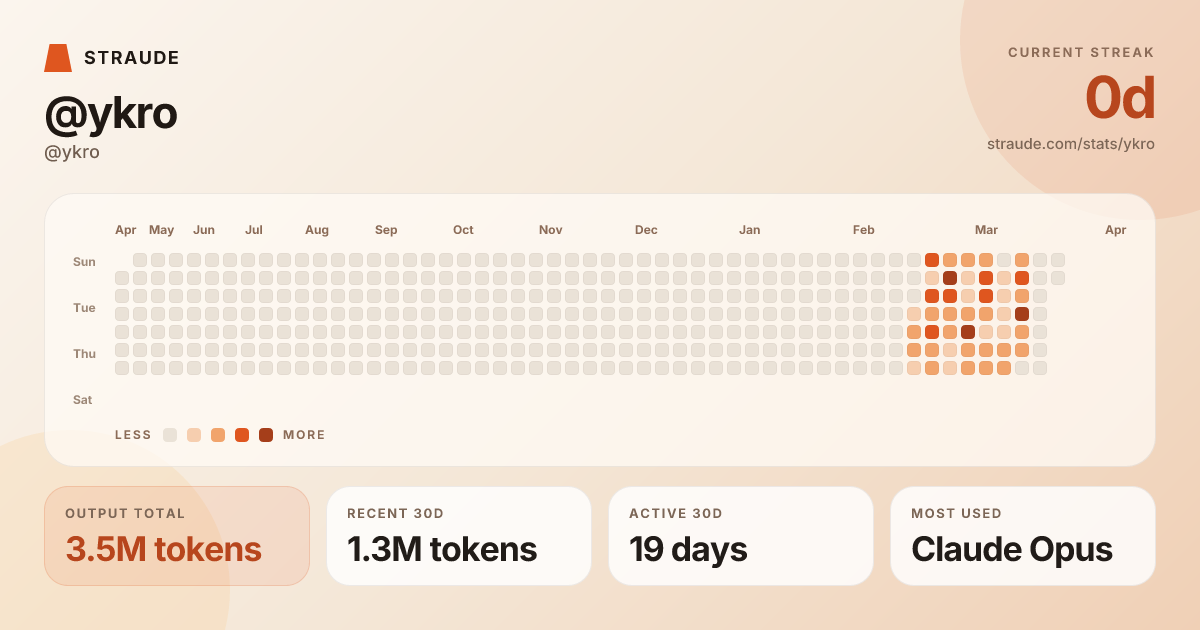The width and height of the screenshot is (1200, 630).
Task: Click the Most Used Claude Opus card
Action: (1023, 536)
